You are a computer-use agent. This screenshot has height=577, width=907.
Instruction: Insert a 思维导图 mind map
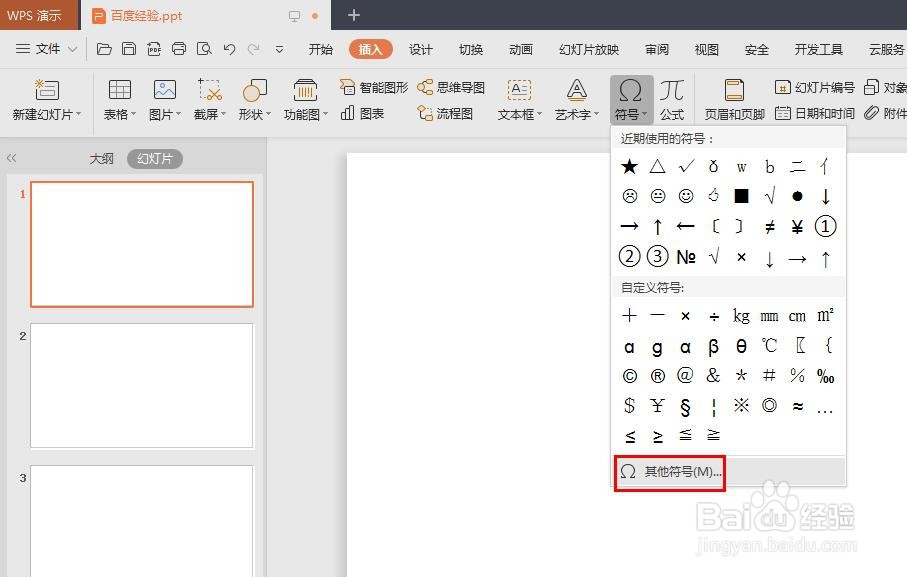(451, 87)
